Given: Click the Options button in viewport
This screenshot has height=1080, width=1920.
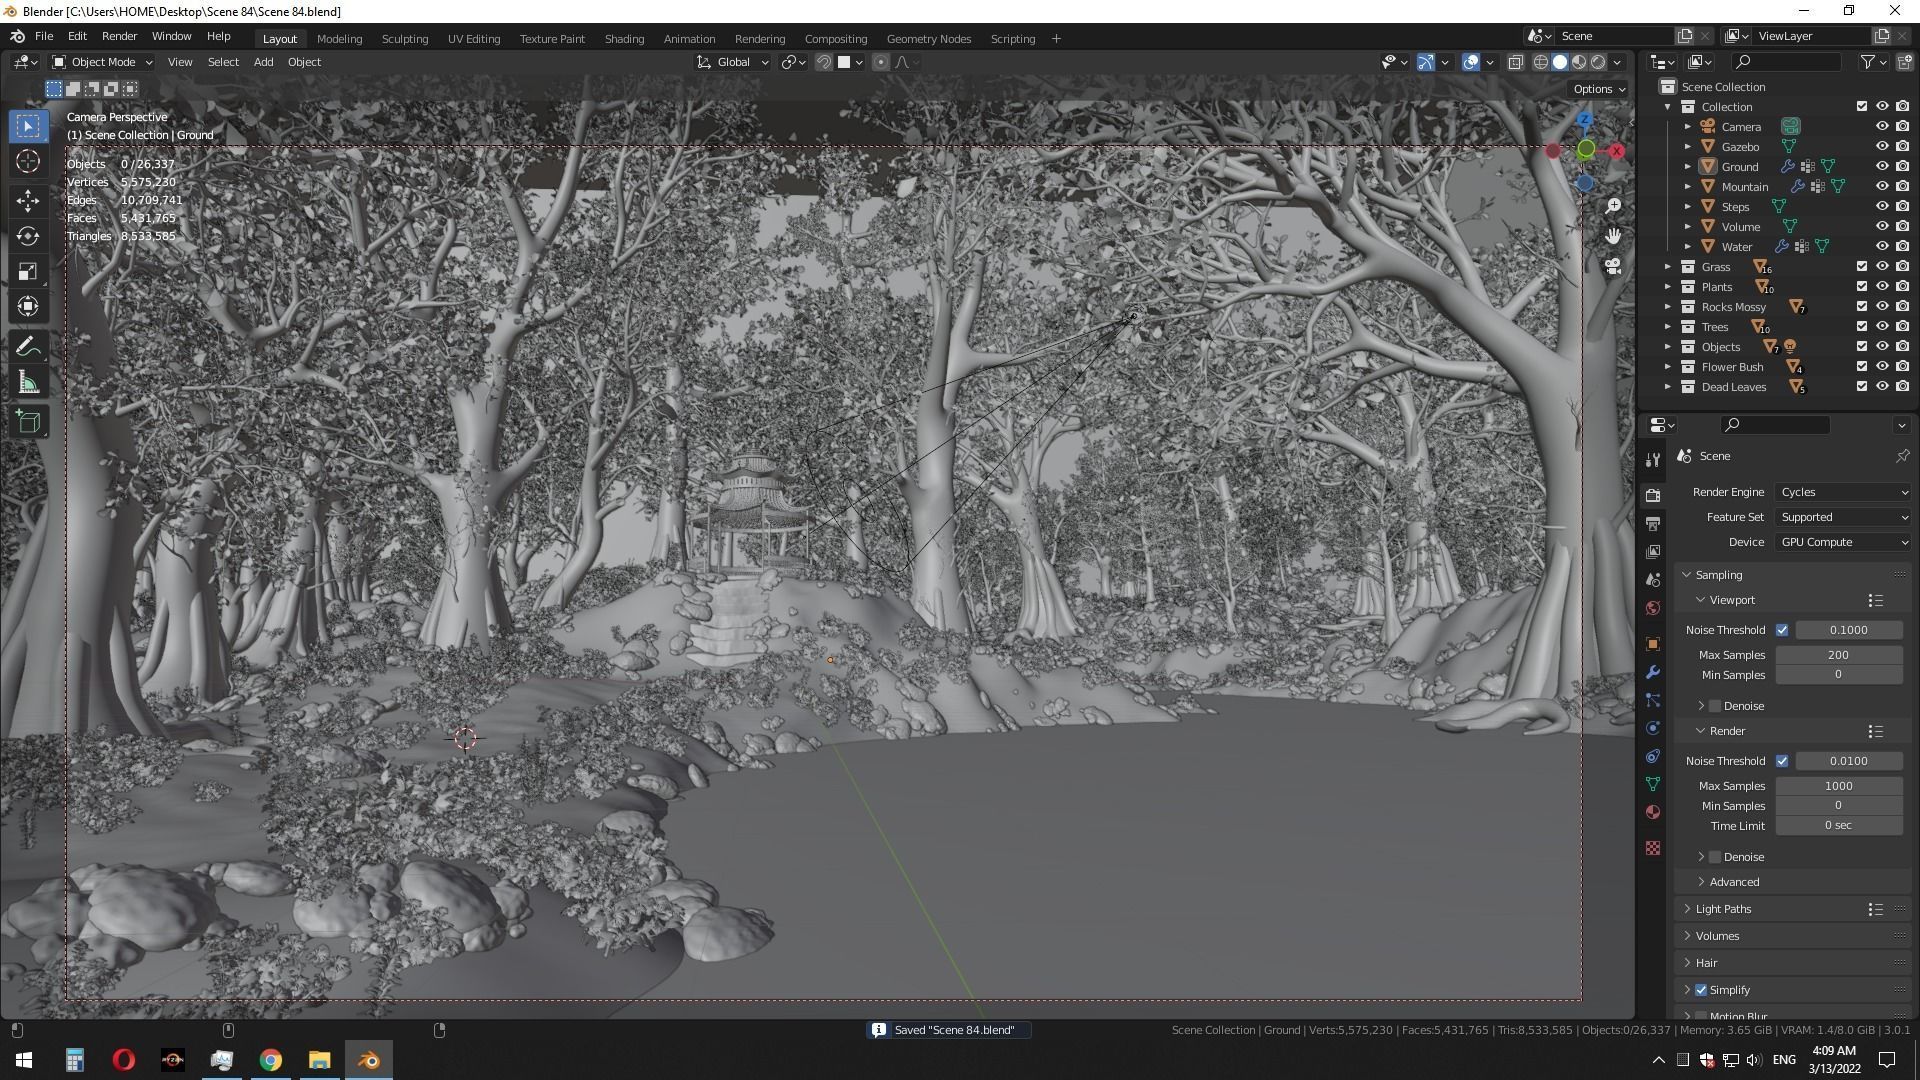Looking at the screenshot, I should 1598,89.
